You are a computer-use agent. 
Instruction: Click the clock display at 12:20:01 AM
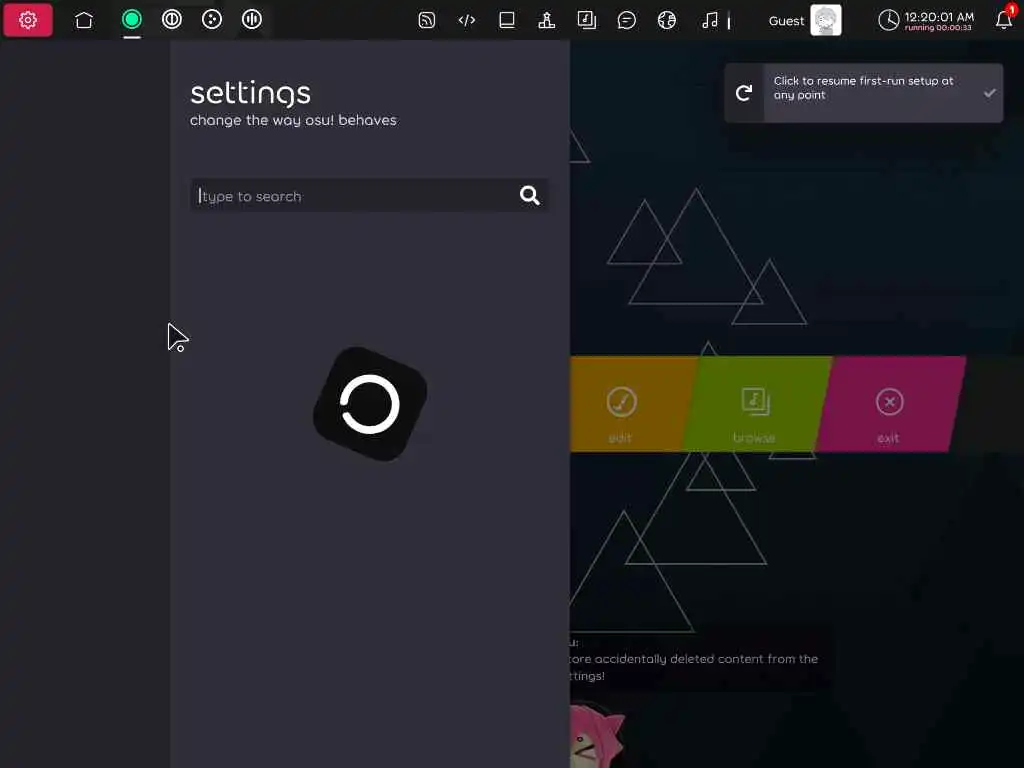tap(926, 20)
